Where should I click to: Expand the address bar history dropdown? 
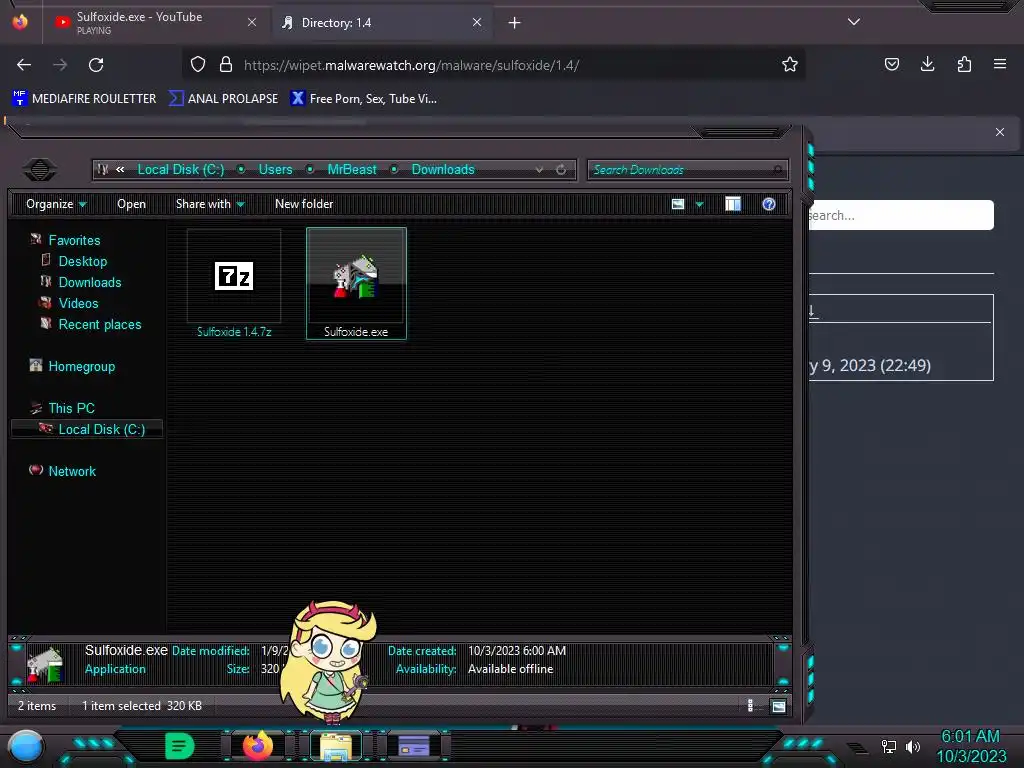pyautogui.click(x=539, y=170)
